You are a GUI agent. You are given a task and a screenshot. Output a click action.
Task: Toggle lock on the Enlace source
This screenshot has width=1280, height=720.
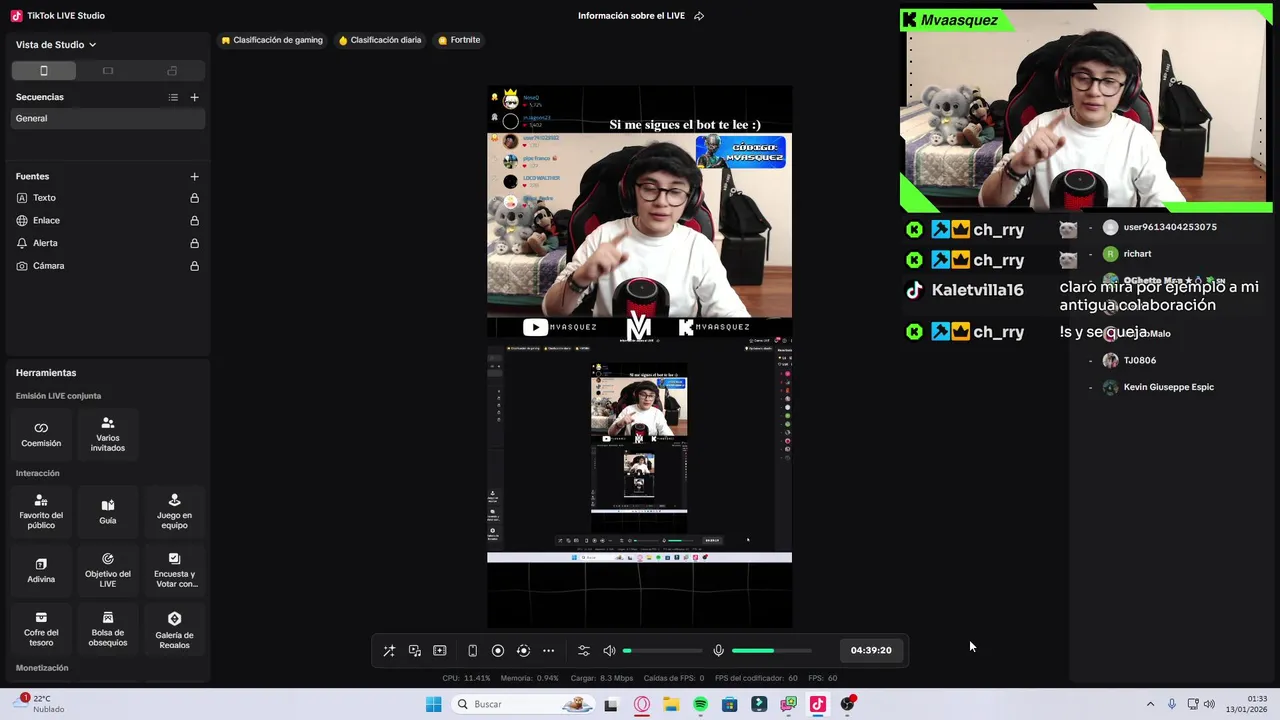pyautogui.click(x=194, y=221)
